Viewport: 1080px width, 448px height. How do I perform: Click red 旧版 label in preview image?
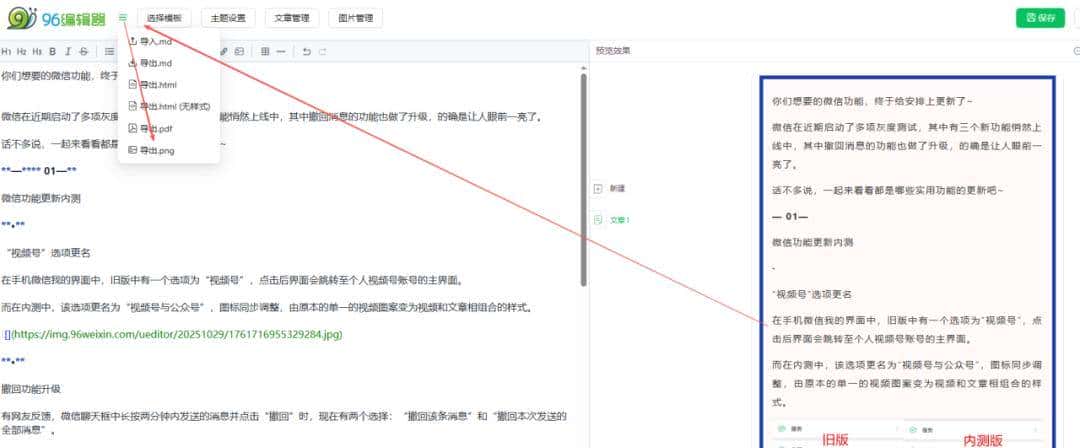[x=835, y=440]
